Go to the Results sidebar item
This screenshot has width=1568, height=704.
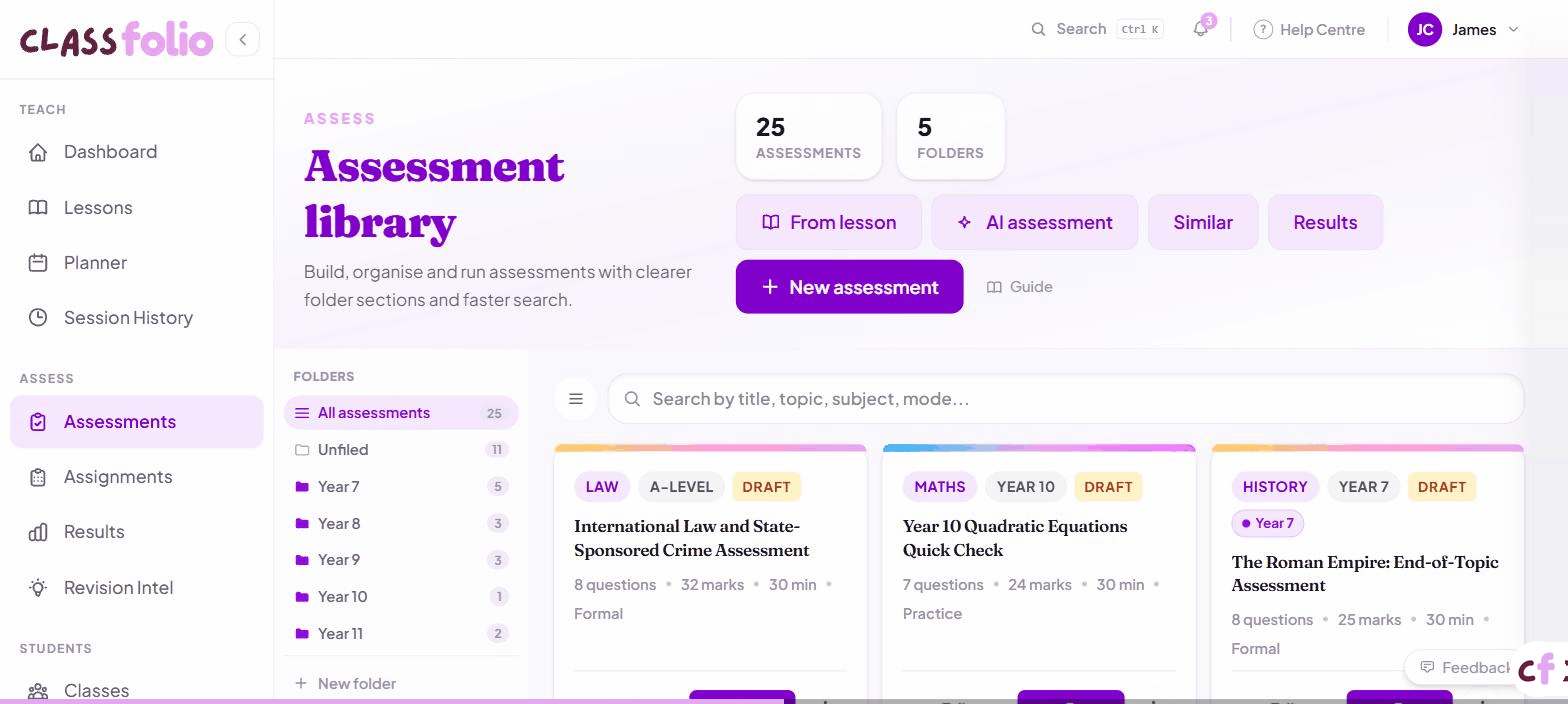click(137, 532)
